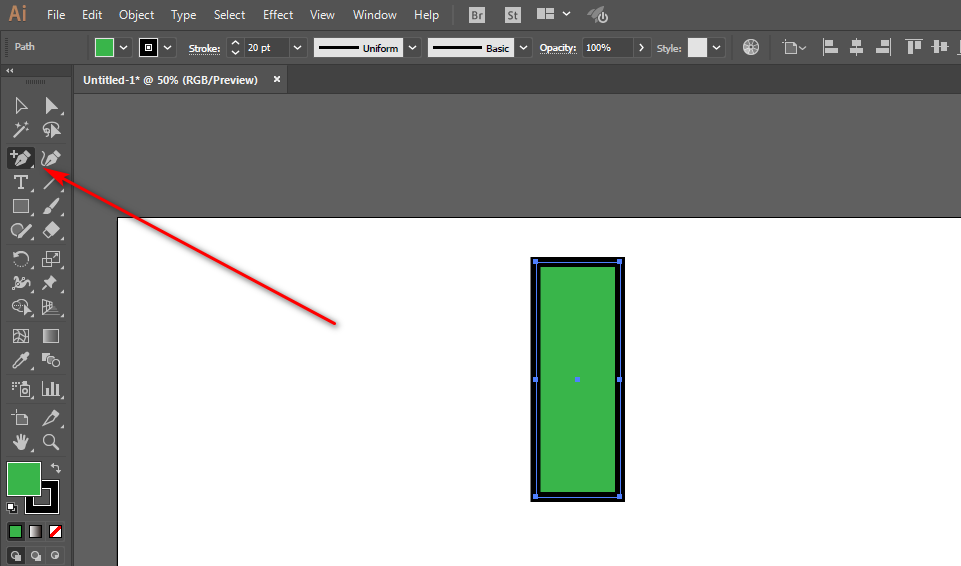Viewport: 961px width, 566px height.
Task: Switch to Untitled-1 document tab
Action: click(x=170, y=80)
